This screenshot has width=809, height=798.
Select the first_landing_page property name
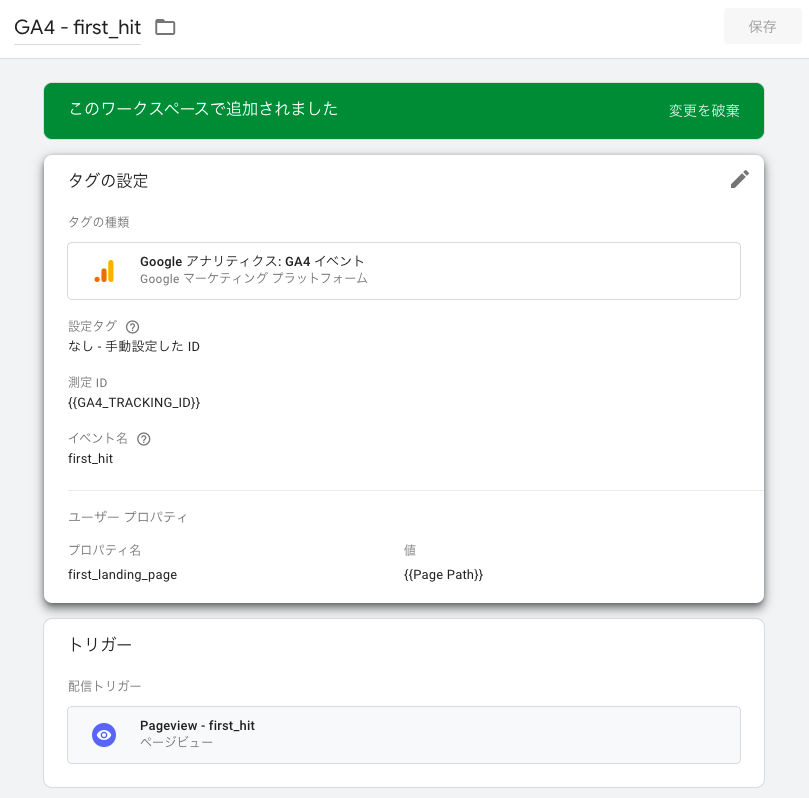[122, 575]
